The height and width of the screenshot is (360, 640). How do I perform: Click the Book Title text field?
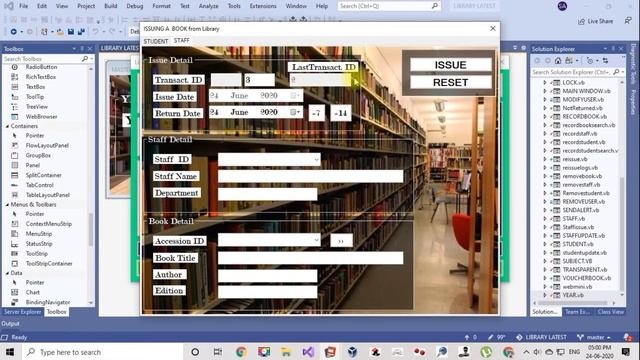(311, 258)
